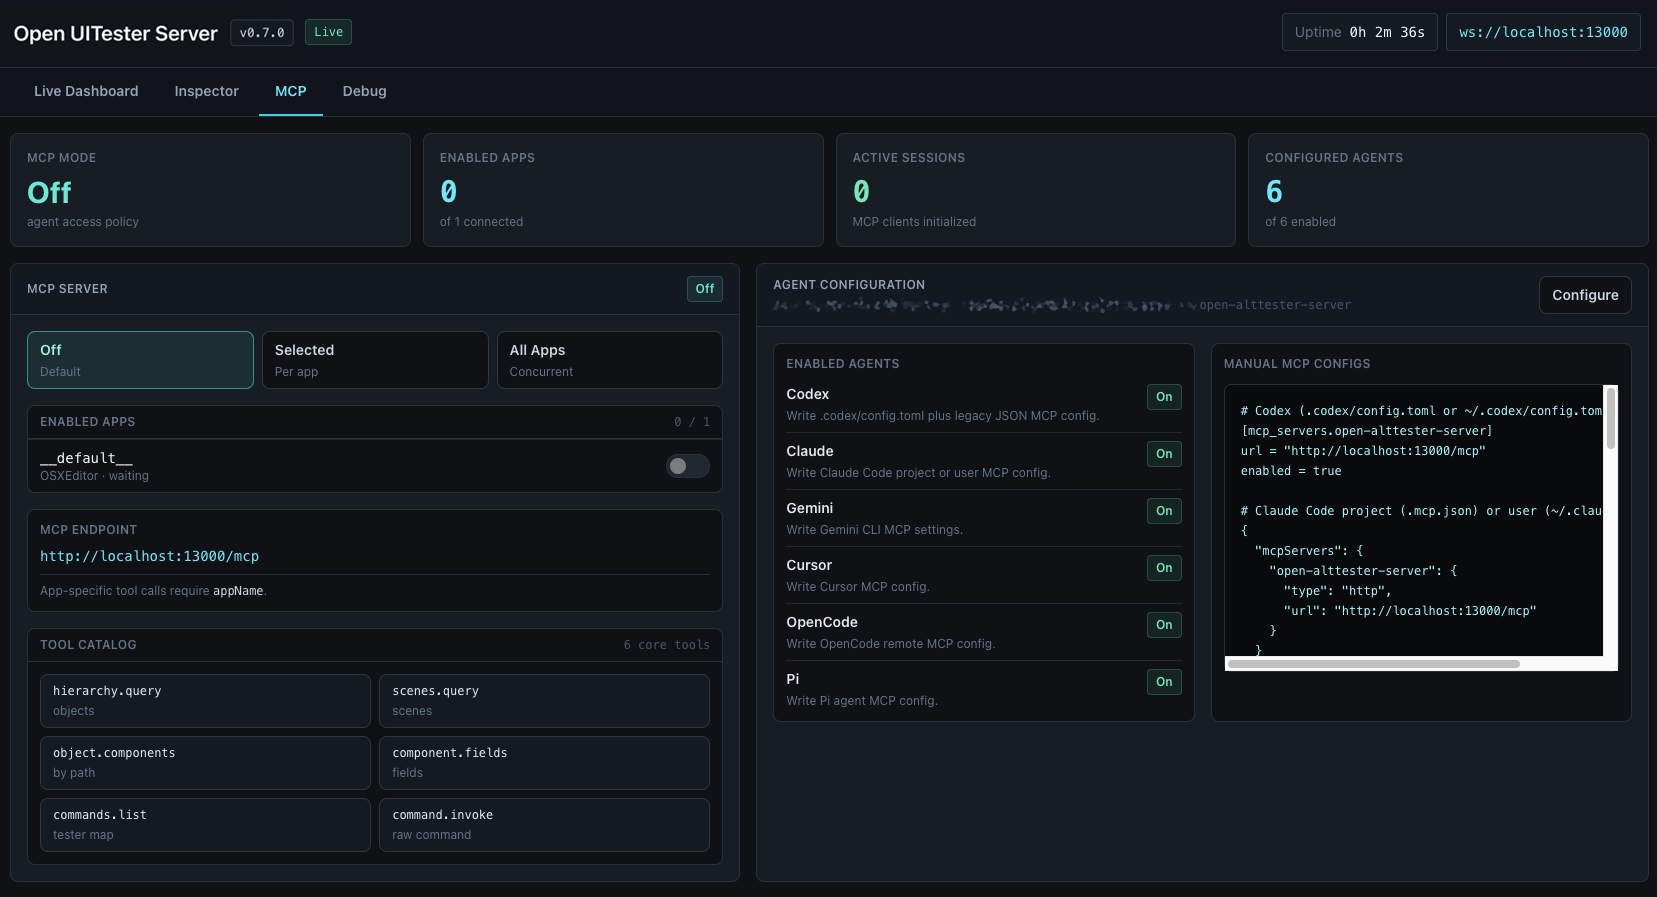1657x897 pixels.
Task: Toggle the Cursor agent On button
Action: [1164, 568]
